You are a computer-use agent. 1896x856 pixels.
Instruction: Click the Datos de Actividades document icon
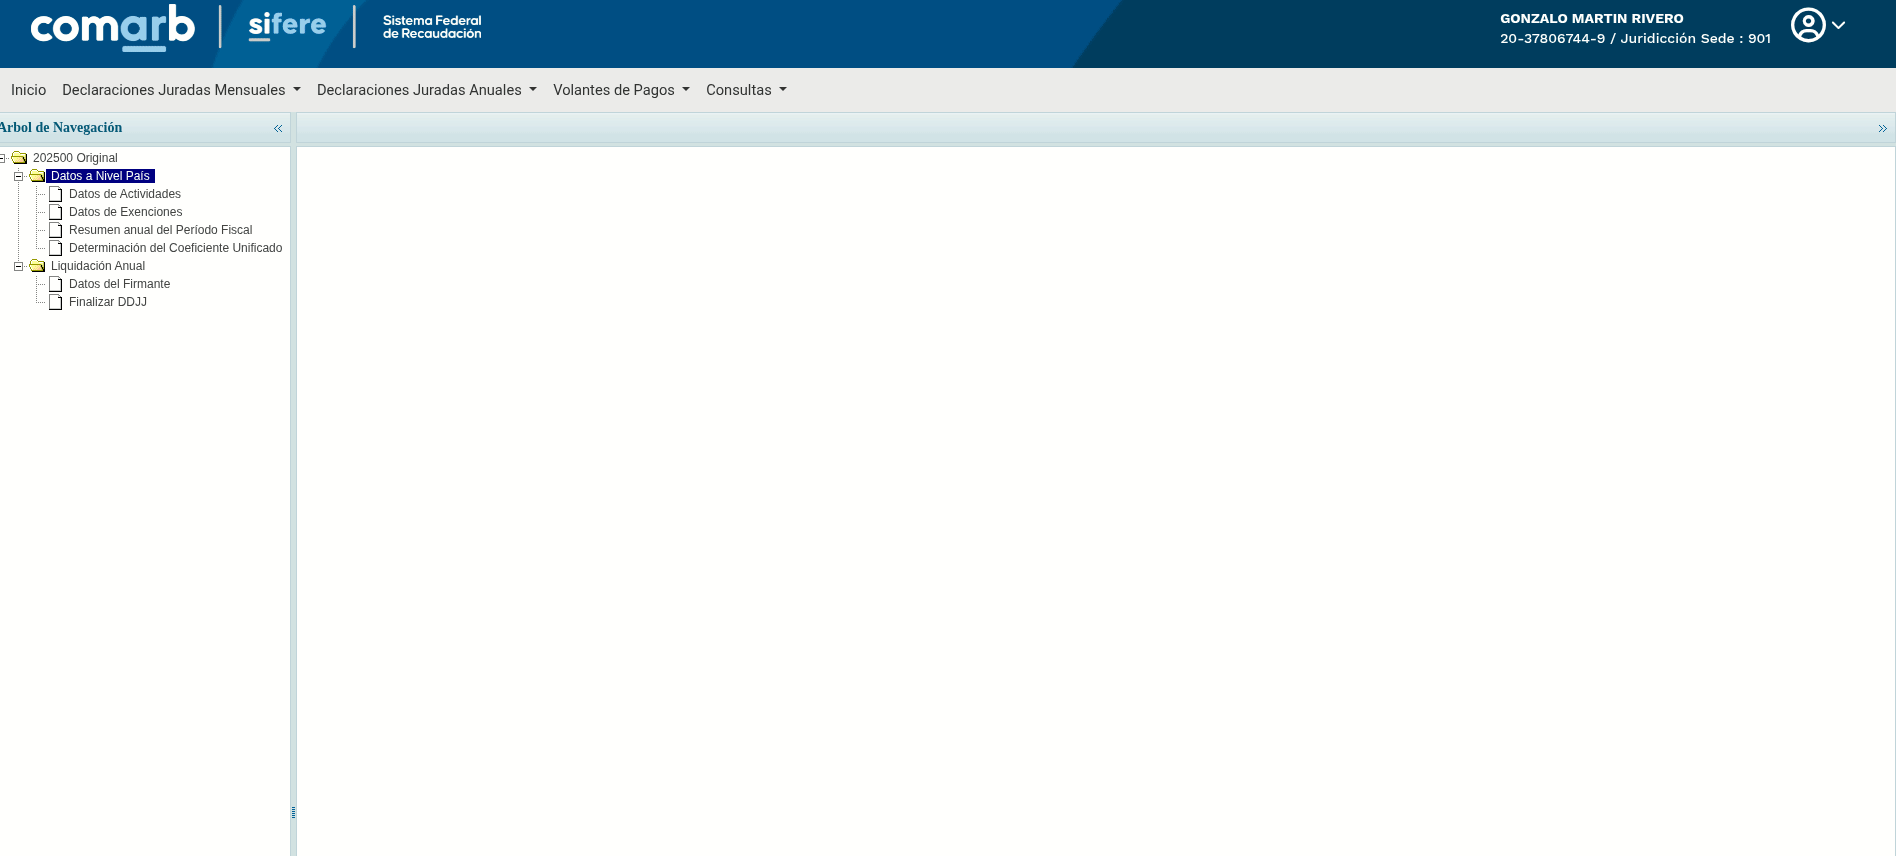56,194
